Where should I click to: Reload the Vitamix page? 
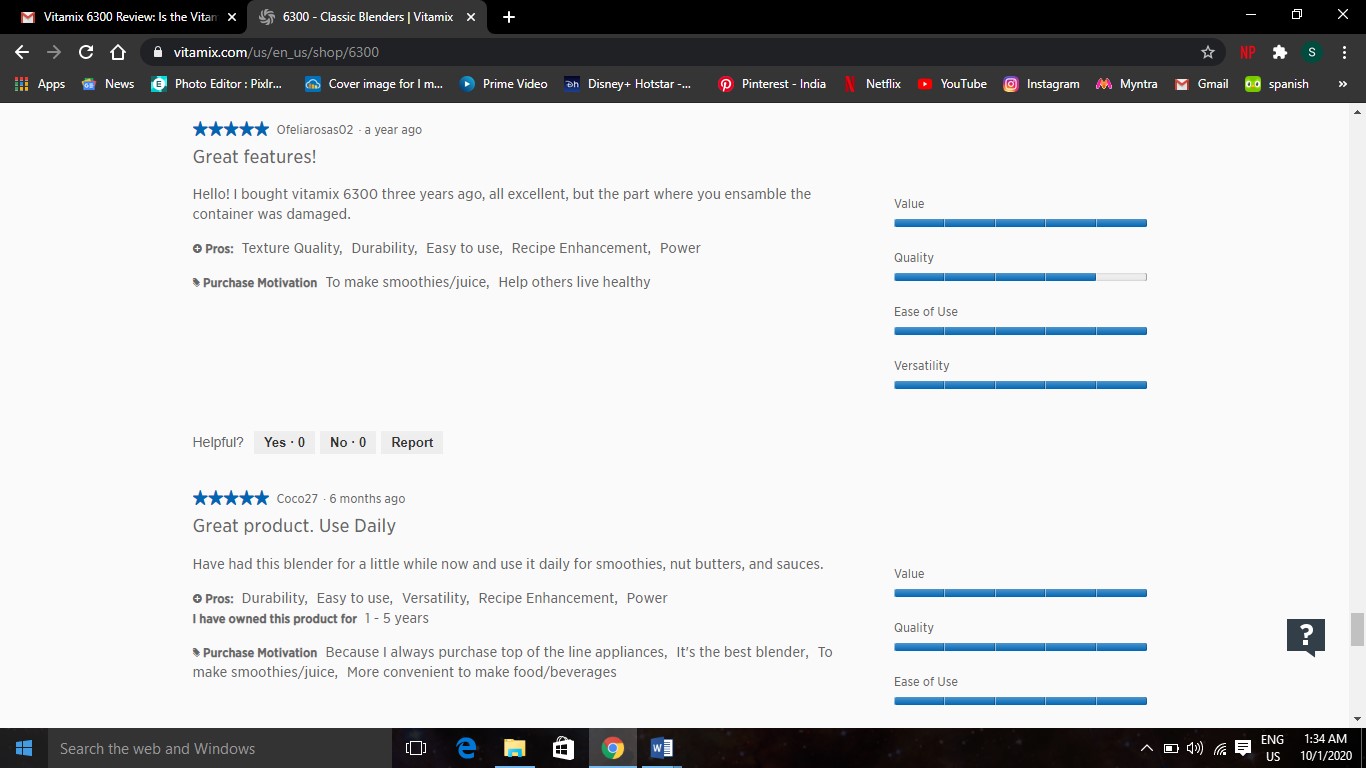86,52
